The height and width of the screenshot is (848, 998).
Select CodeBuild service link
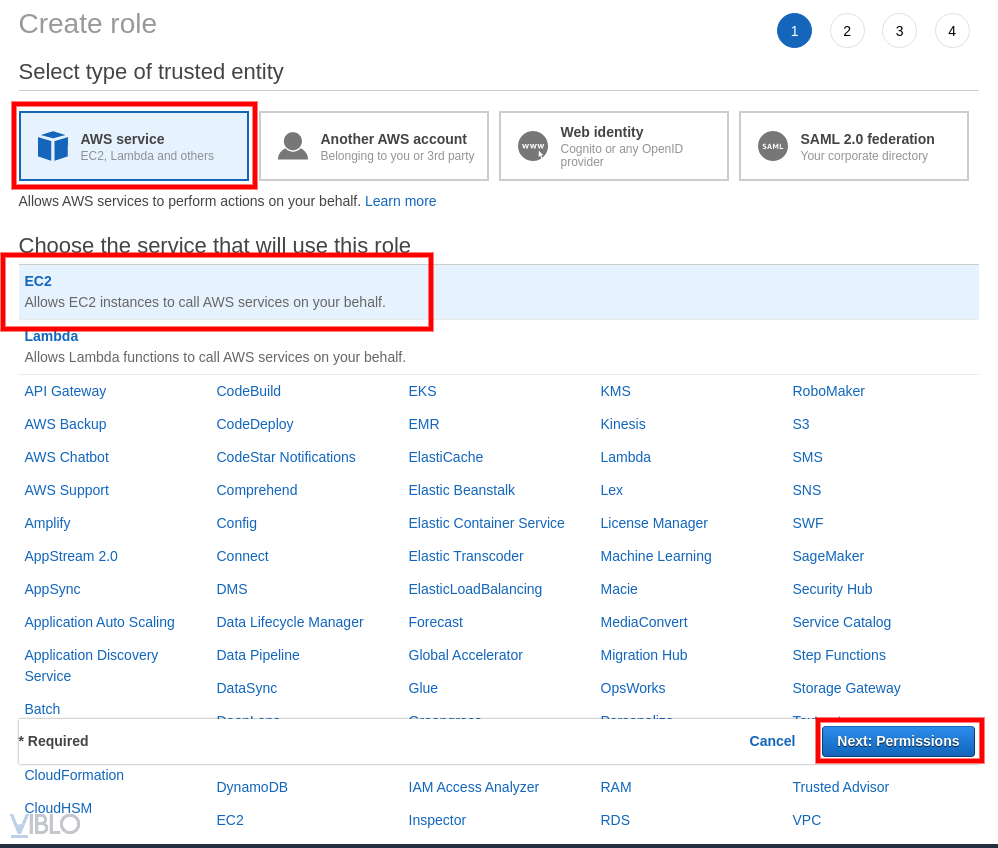(x=248, y=391)
